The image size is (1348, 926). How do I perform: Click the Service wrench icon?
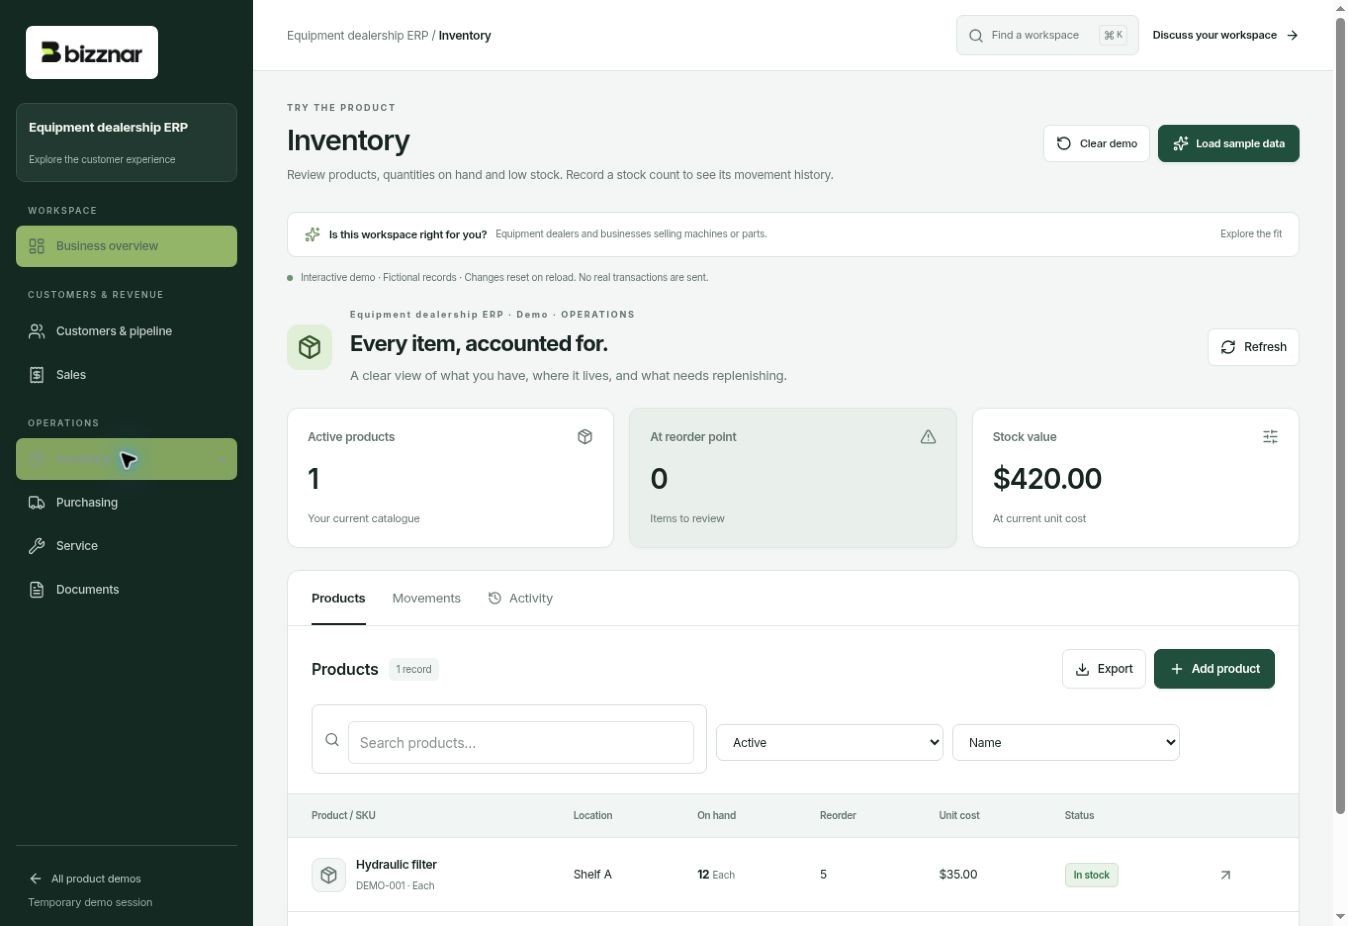[37, 546]
